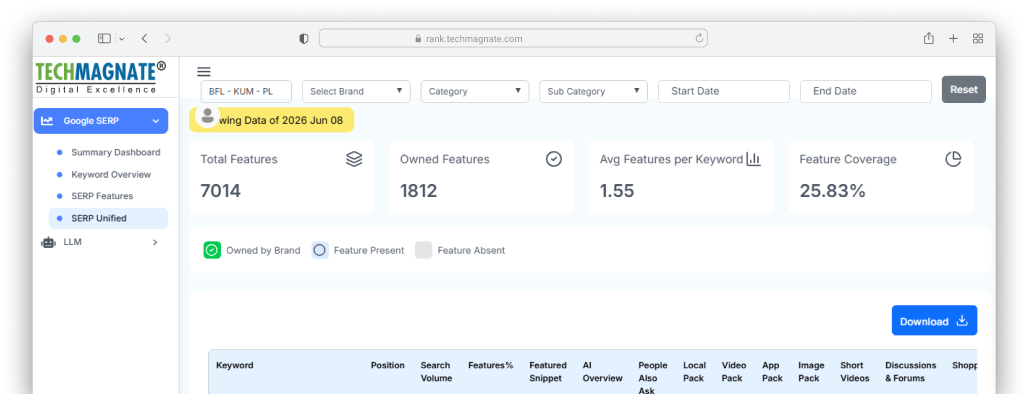This screenshot has width=1029, height=394.
Task: Show the tab overview grid icon
Action: 978,39
